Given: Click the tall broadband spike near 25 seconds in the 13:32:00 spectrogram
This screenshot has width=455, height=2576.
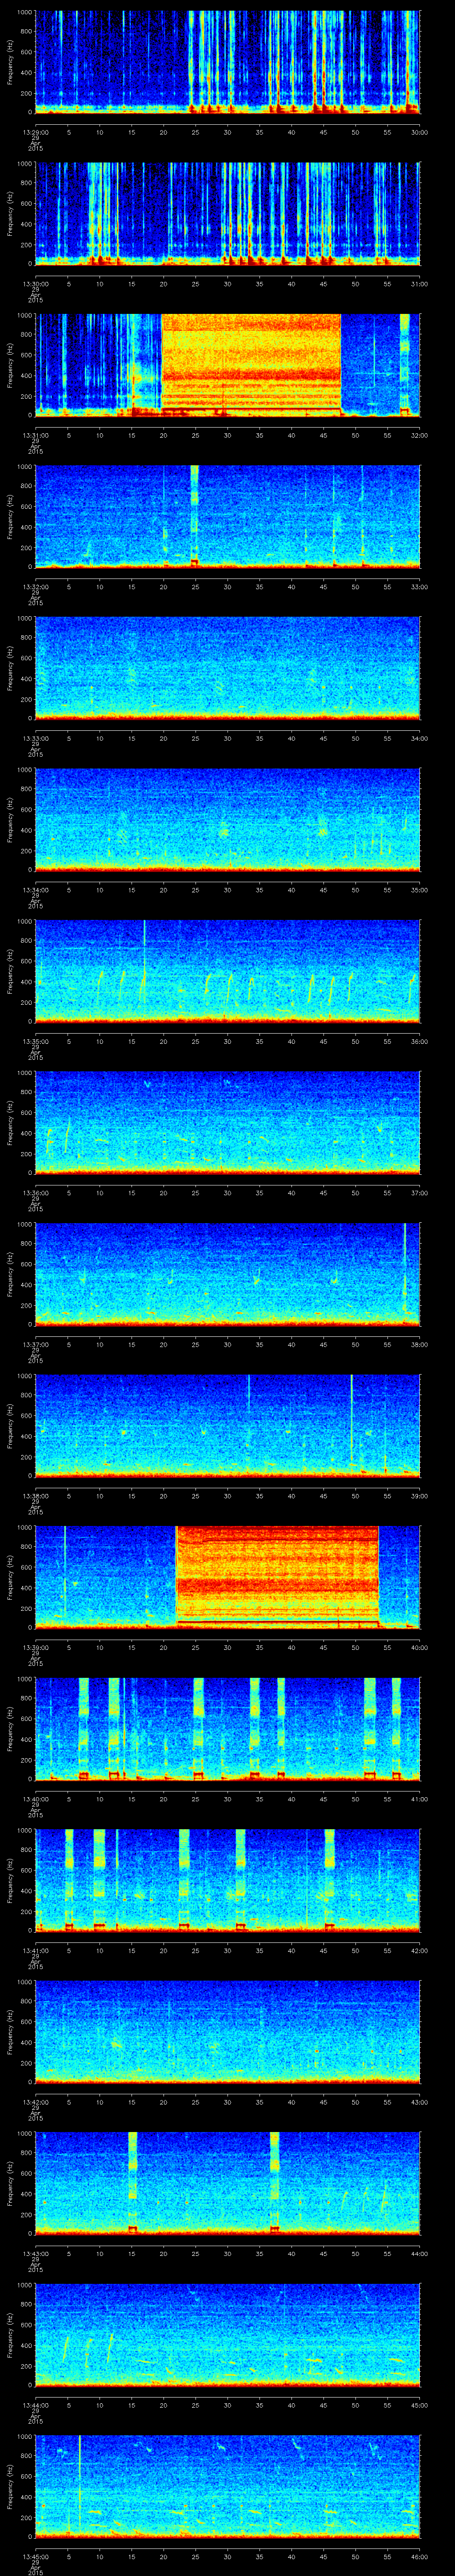Looking at the screenshot, I should pos(194,516).
